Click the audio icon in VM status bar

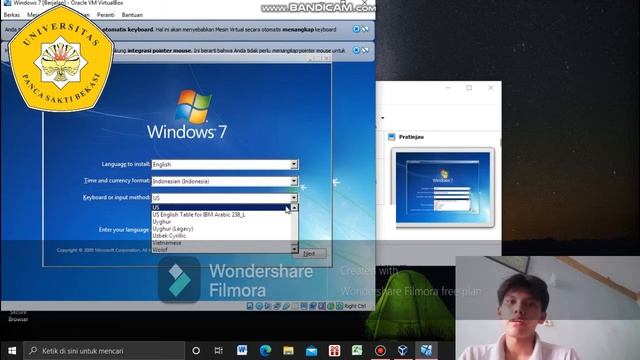click(268, 306)
